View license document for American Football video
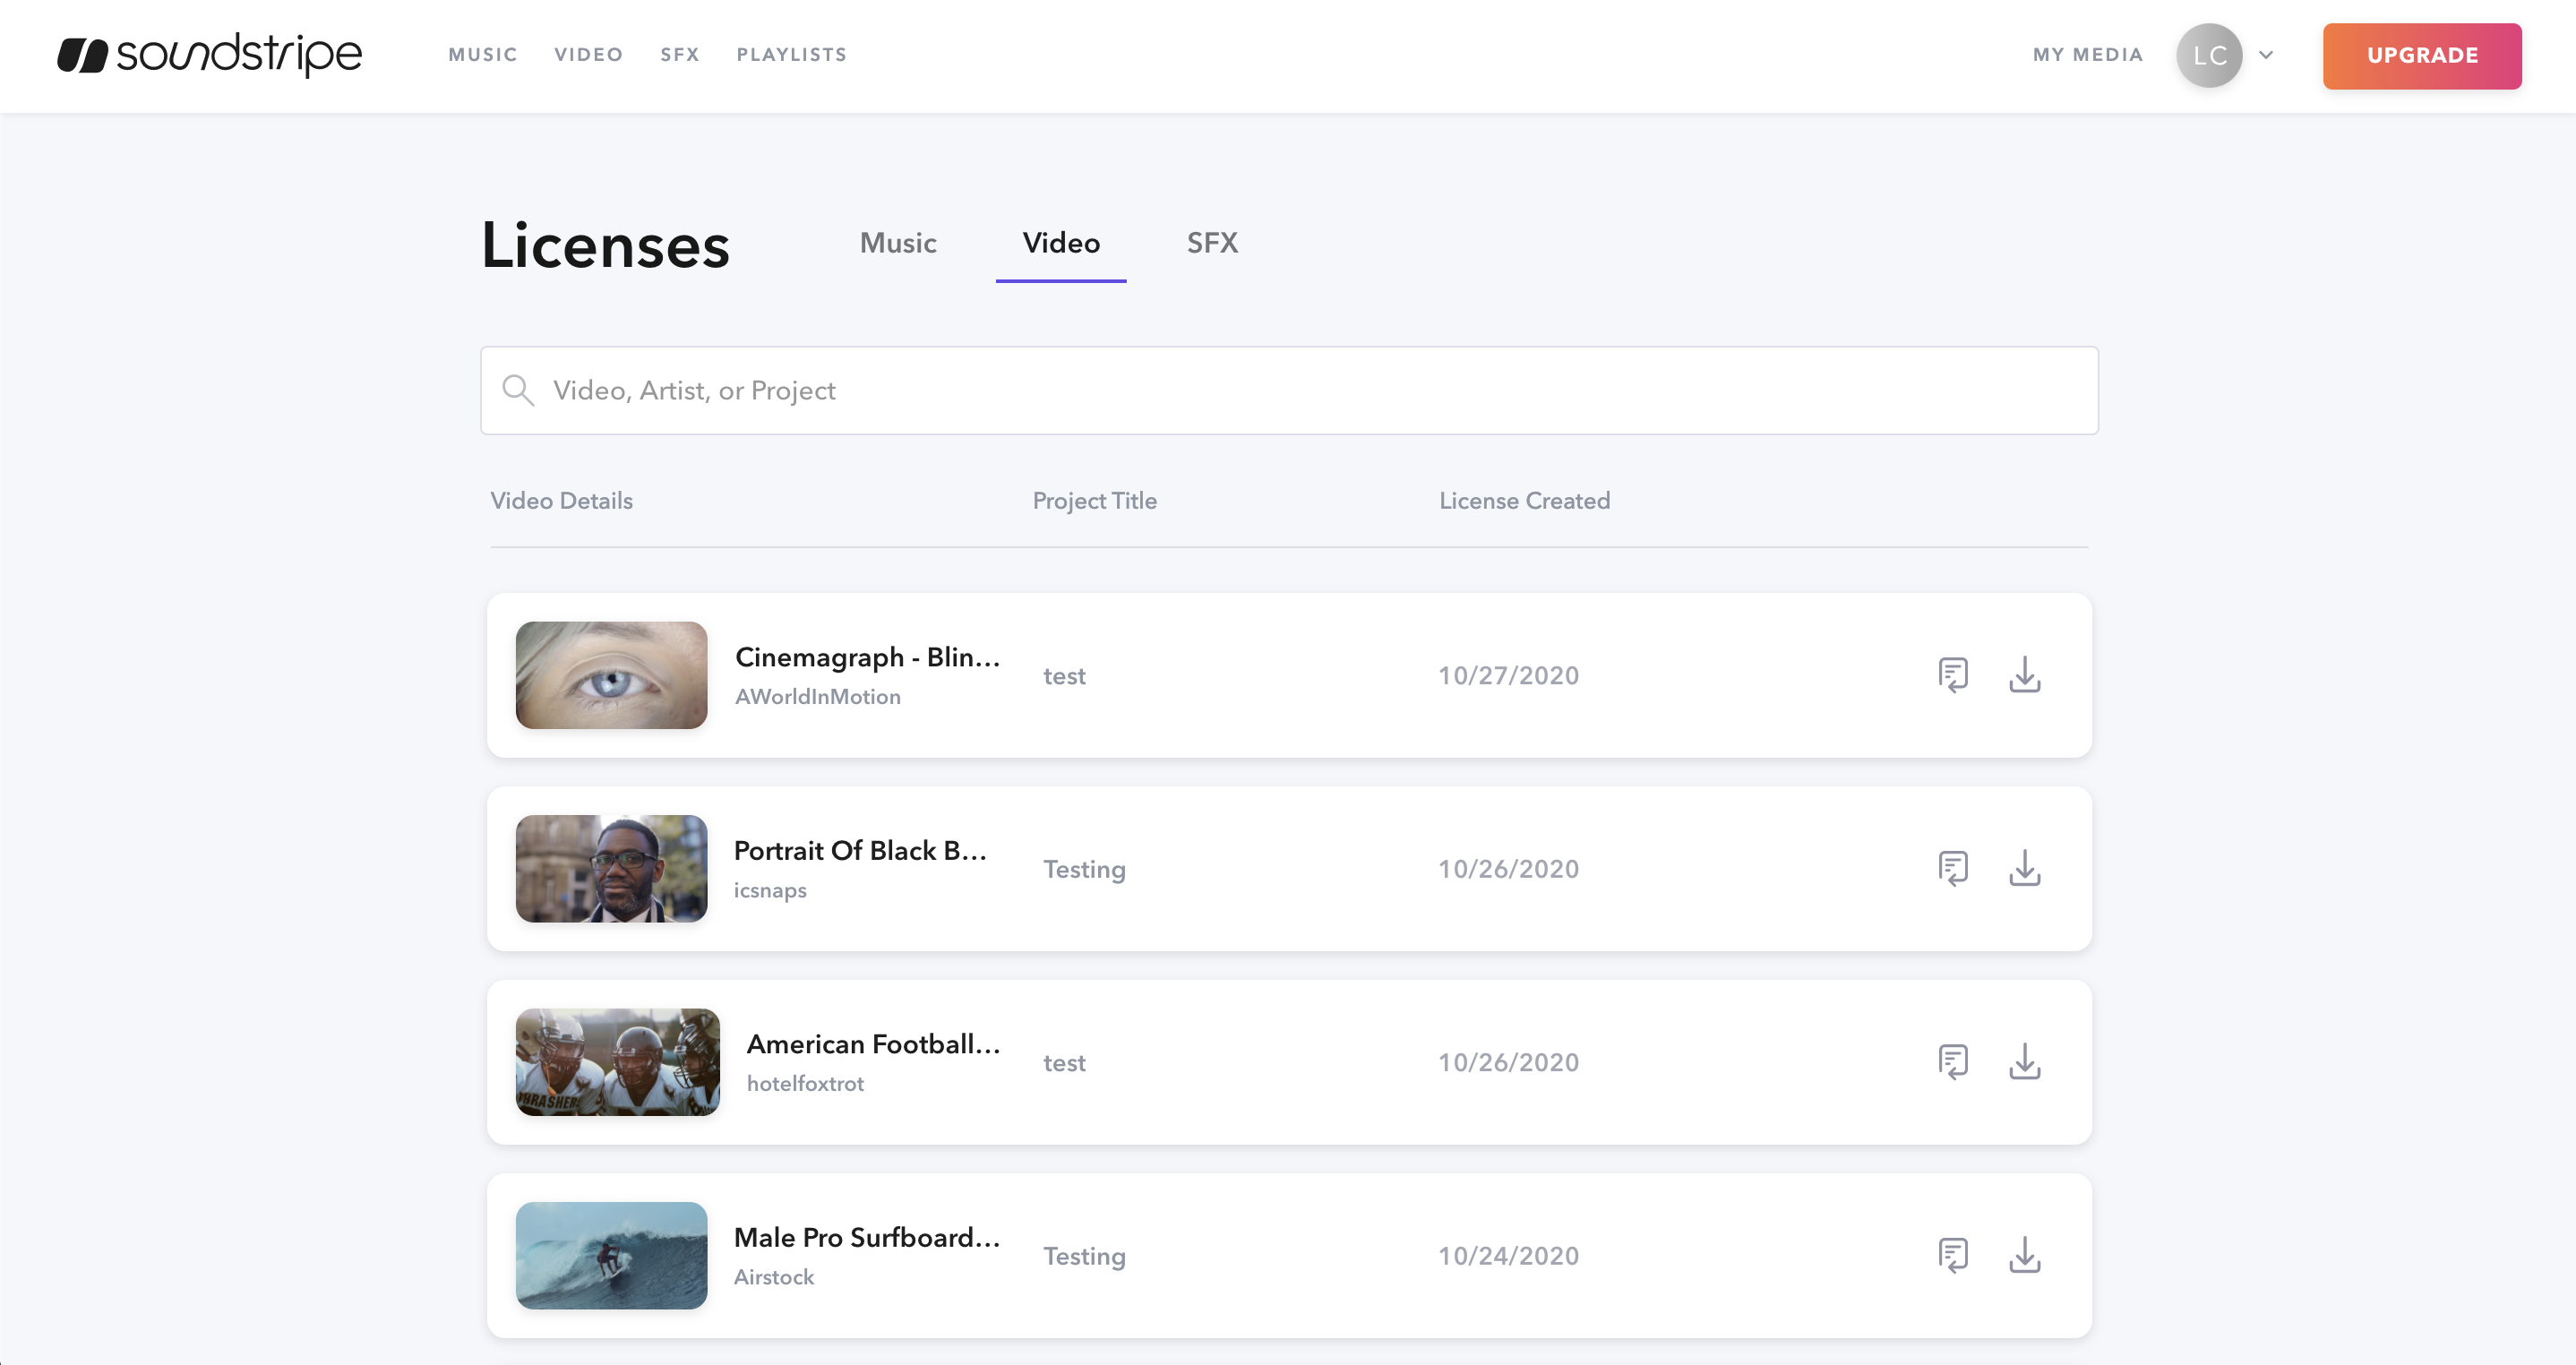 click(x=1953, y=1062)
